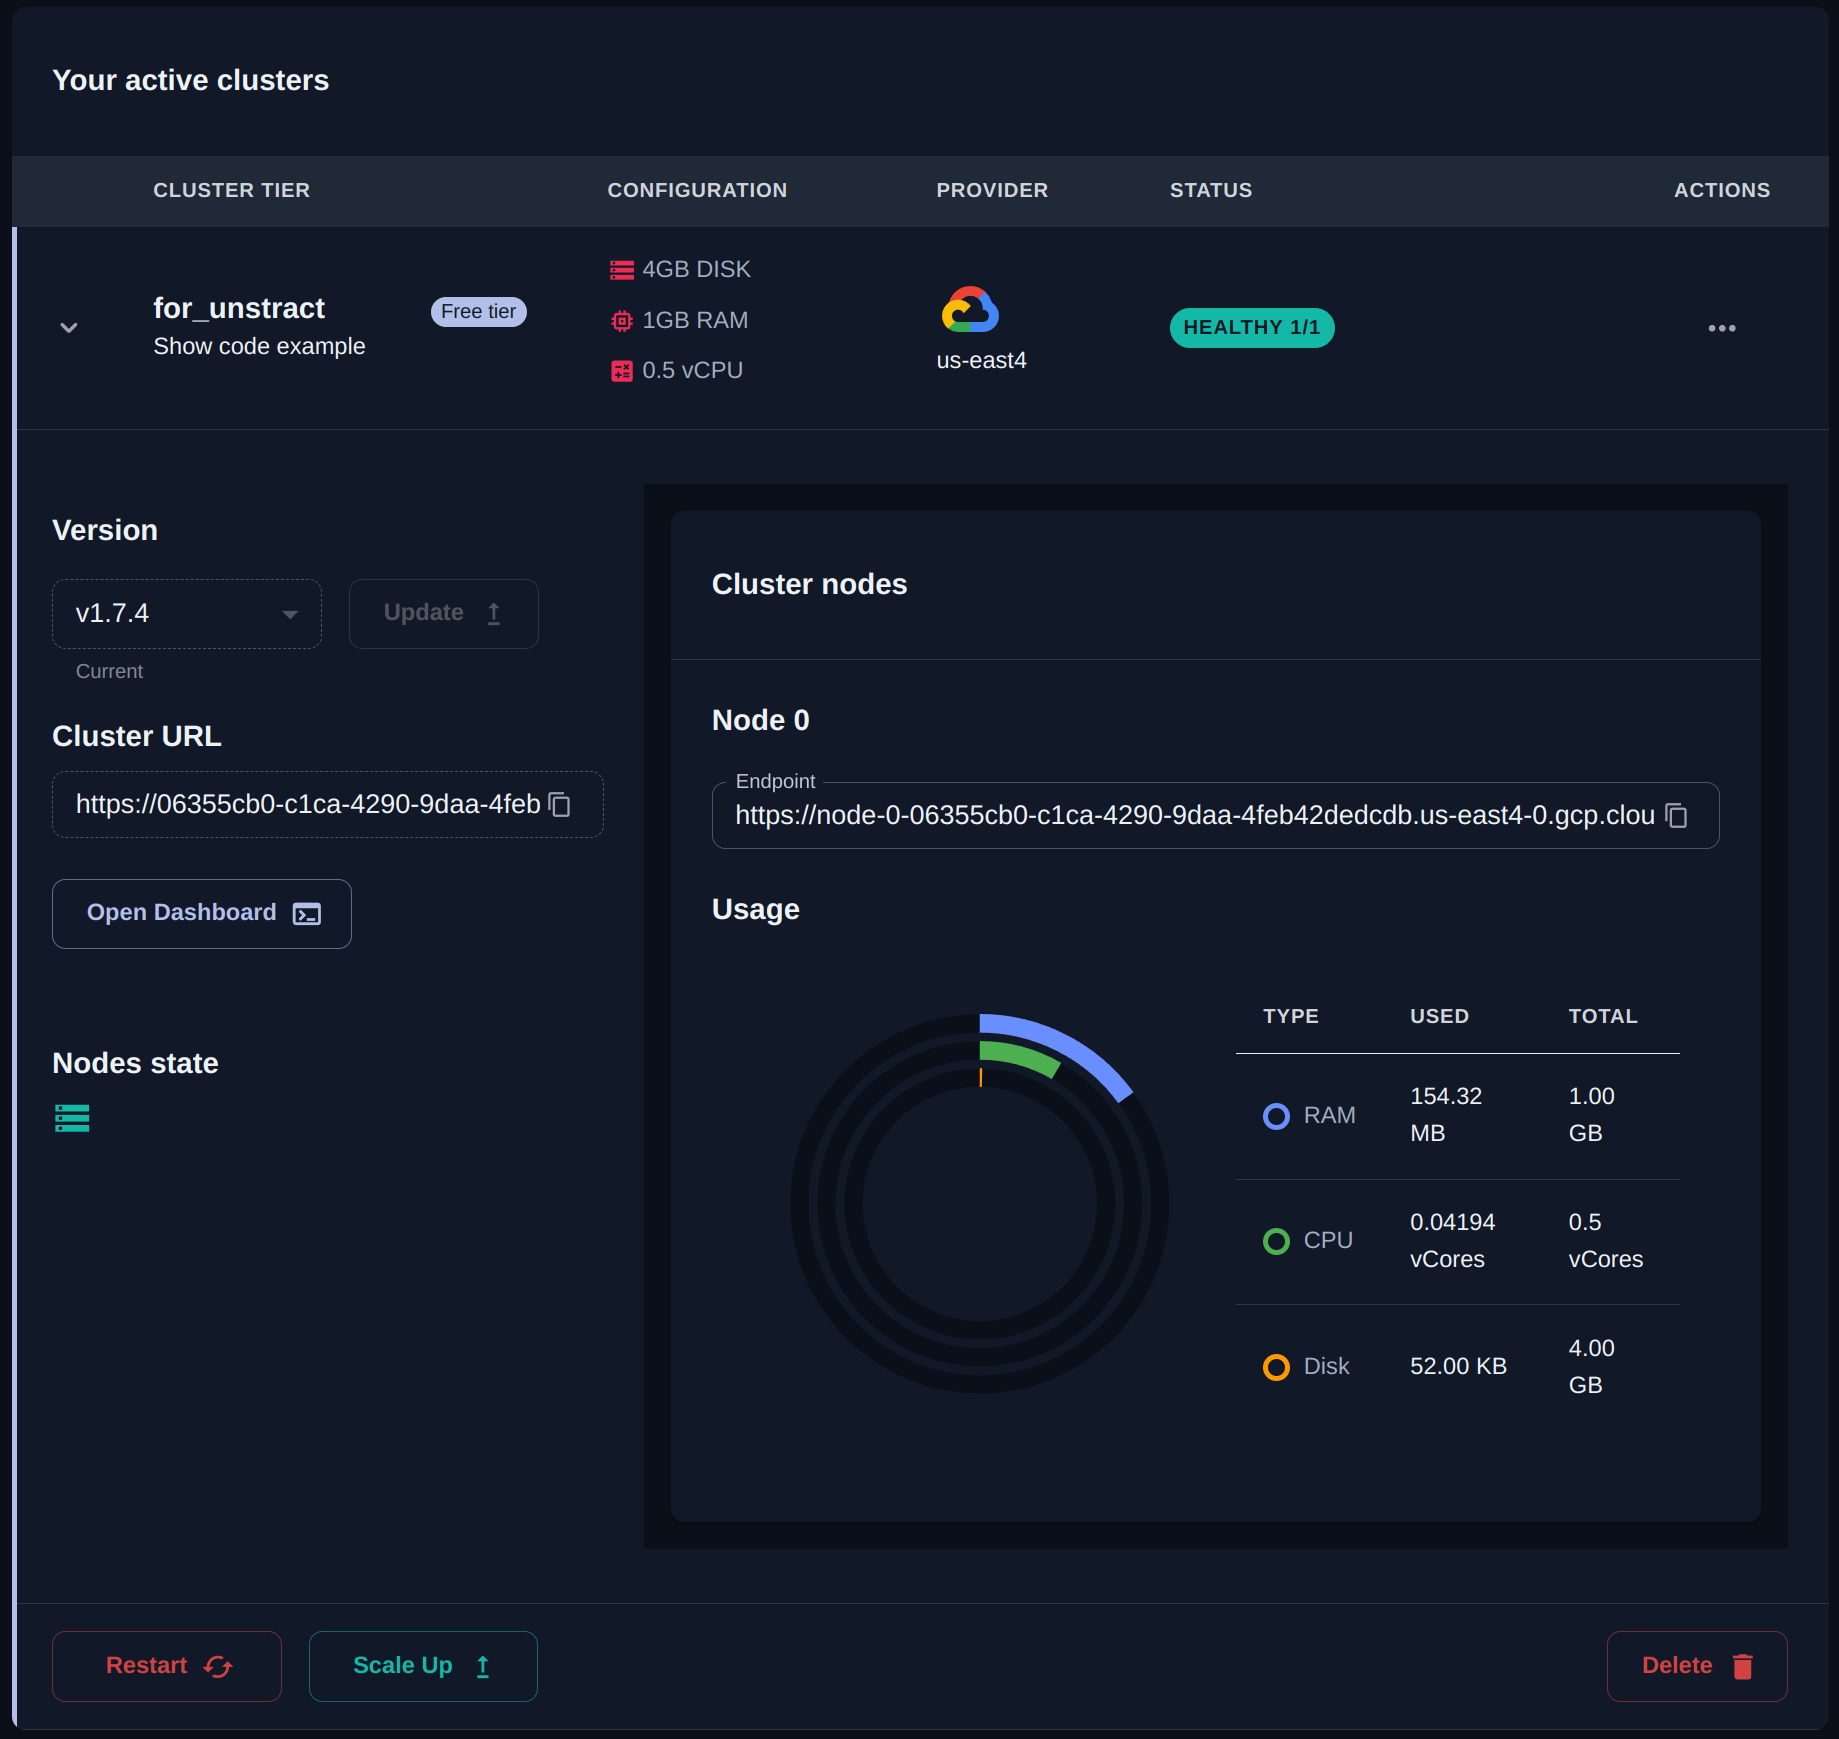Click the us-east4 region label

click(x=981, y=361)
